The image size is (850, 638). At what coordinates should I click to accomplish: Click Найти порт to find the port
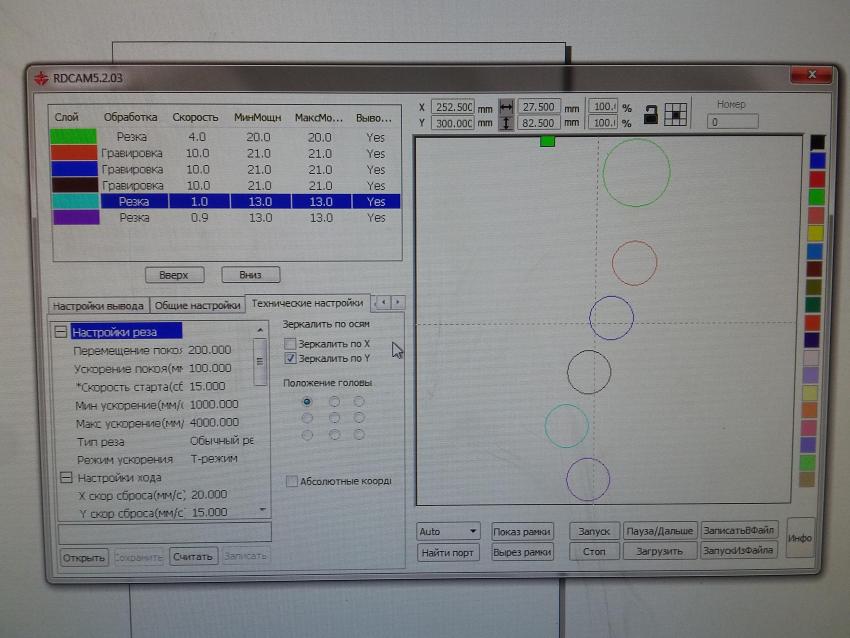tap(449, 552)
